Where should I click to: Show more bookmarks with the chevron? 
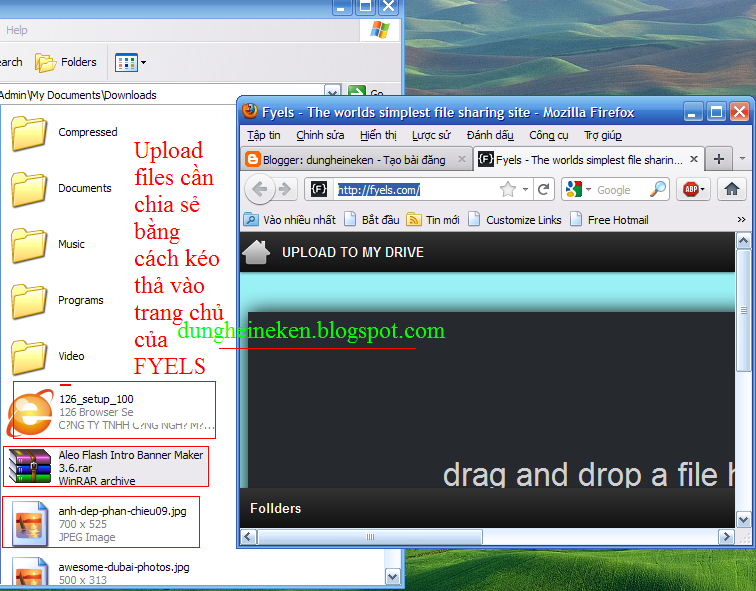[x=741, y=220]
